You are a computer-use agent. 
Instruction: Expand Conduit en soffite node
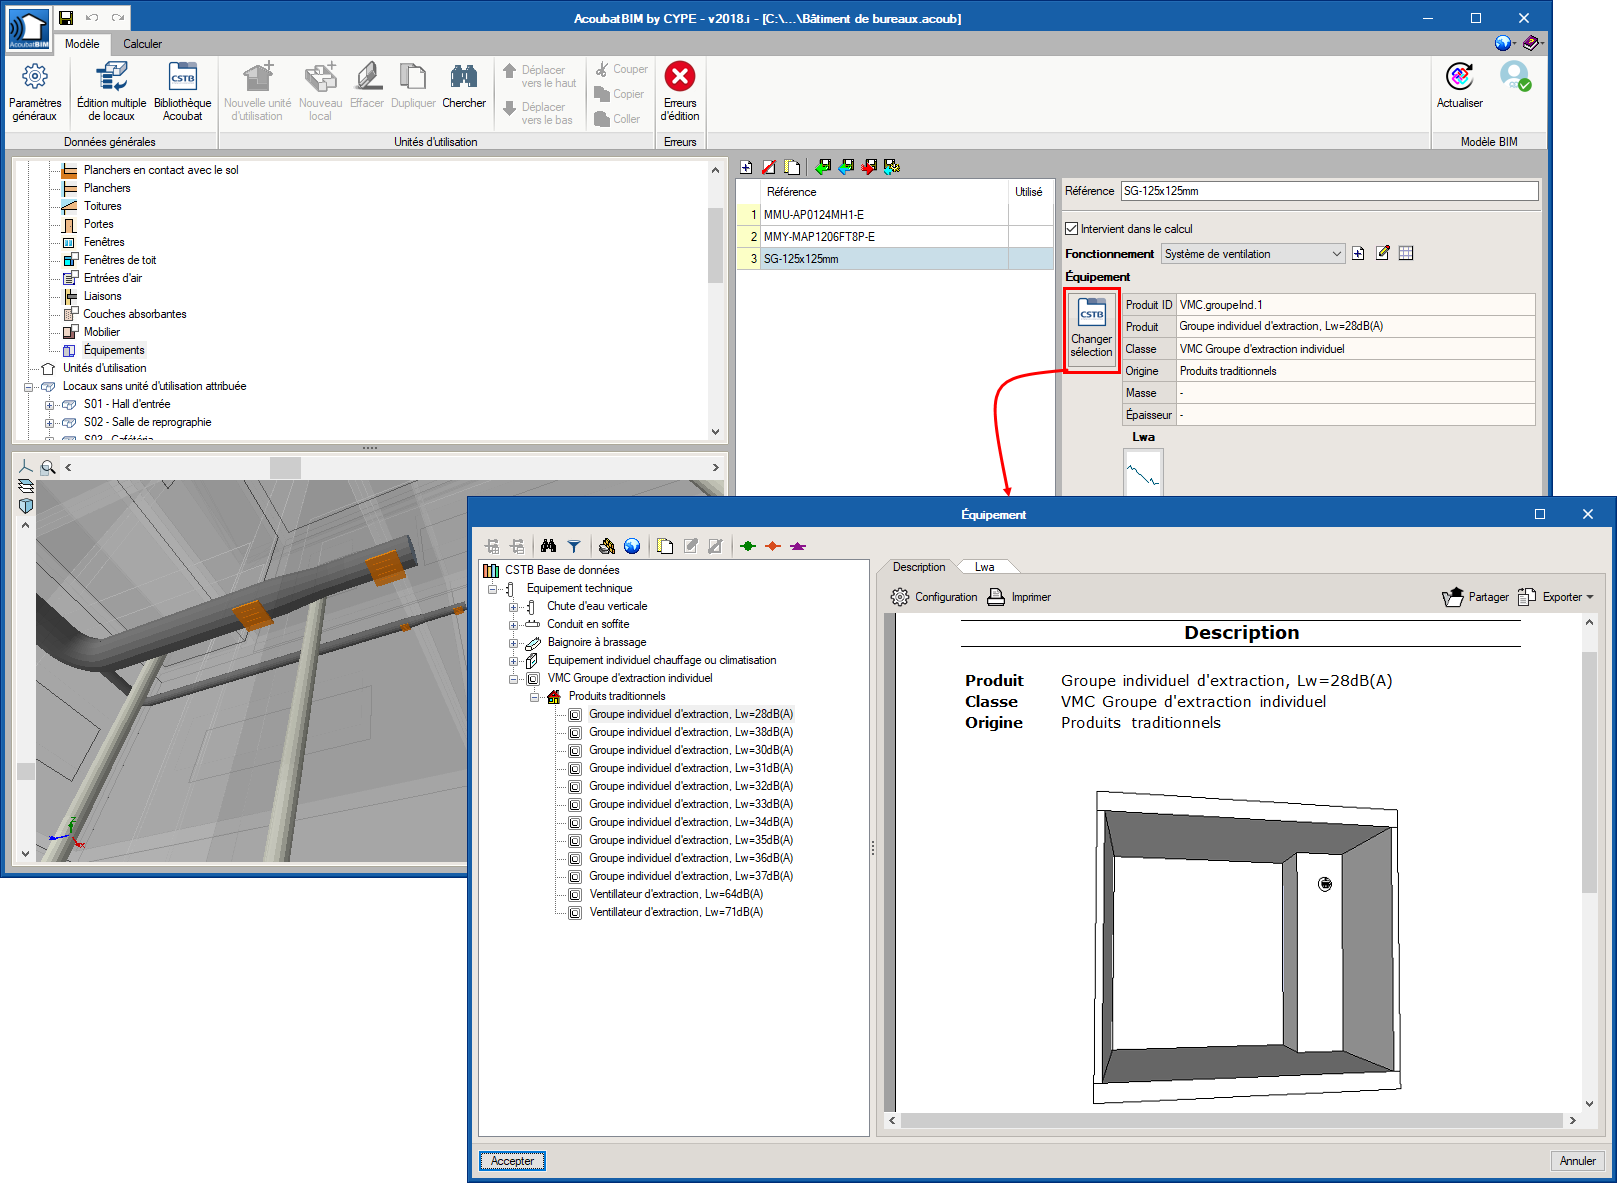pos(513,625)
